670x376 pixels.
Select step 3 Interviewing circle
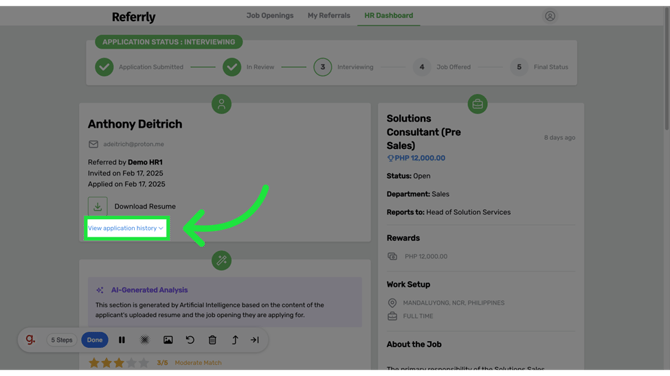click(323, 67)
